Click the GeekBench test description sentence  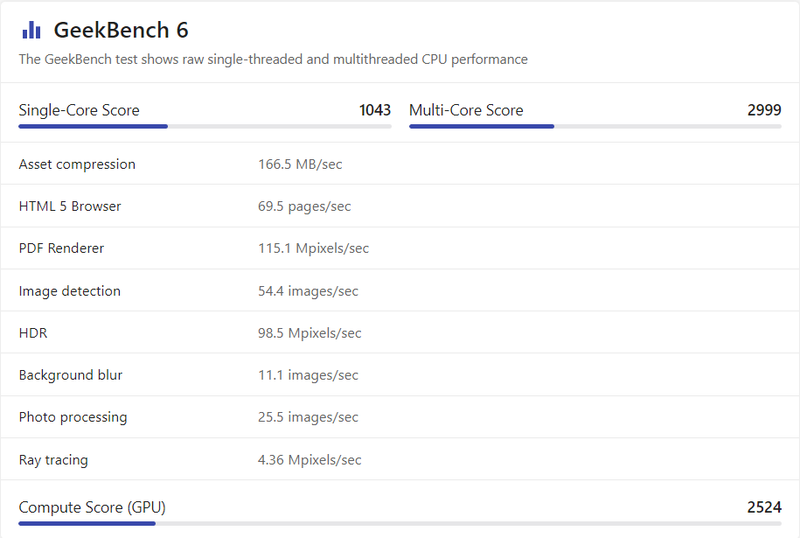[273, 59]
